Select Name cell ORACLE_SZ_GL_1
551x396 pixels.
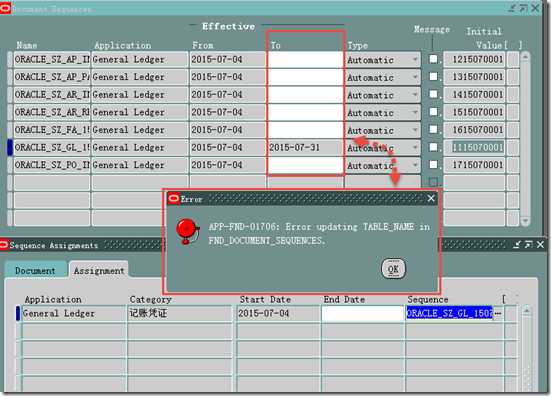pyautogui.click(x=52, y=147)
